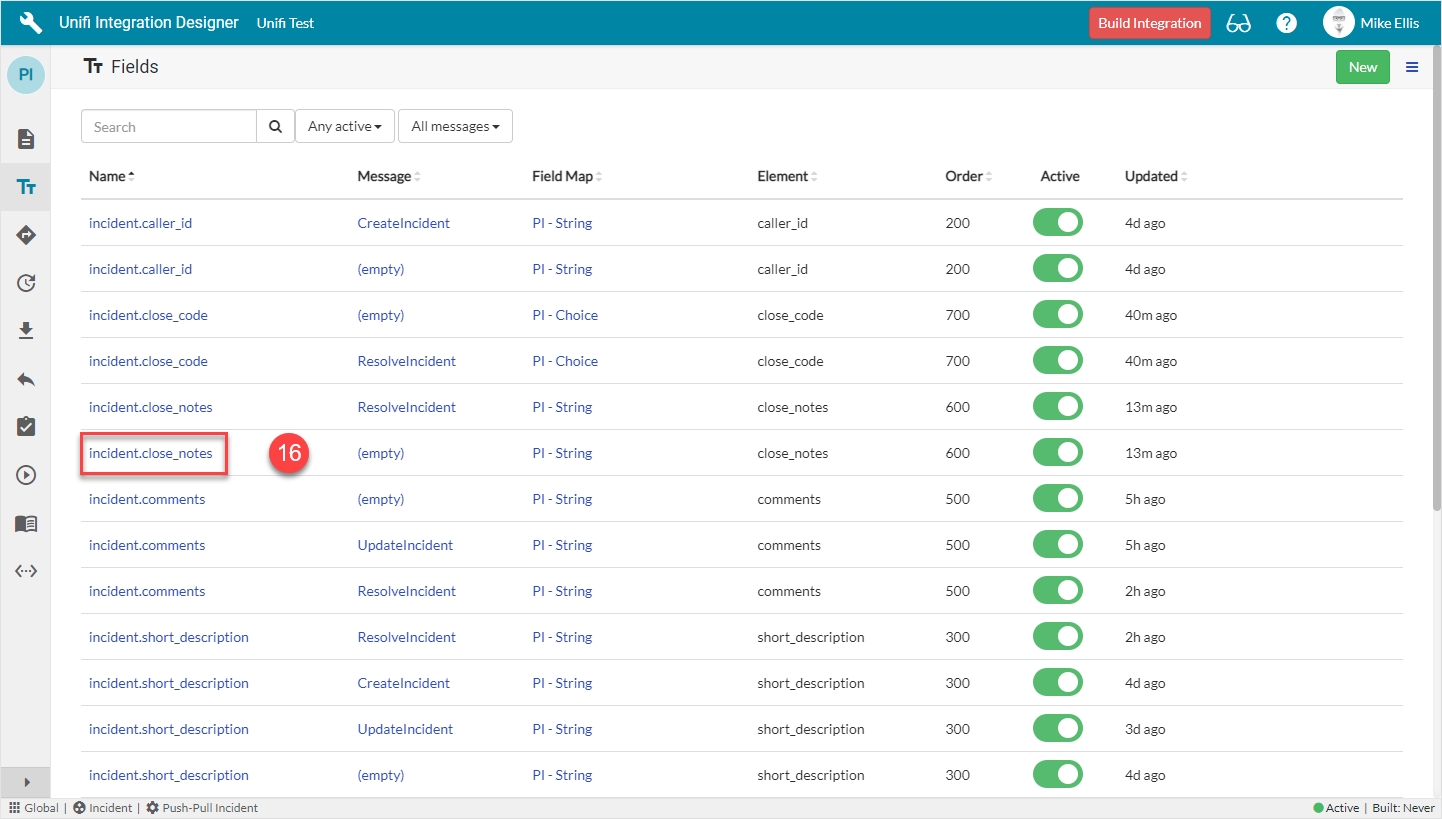This screenshot has height=819, width=1442.
Task: Open the hamburger menu beside New
Action: click(1412, 67)
